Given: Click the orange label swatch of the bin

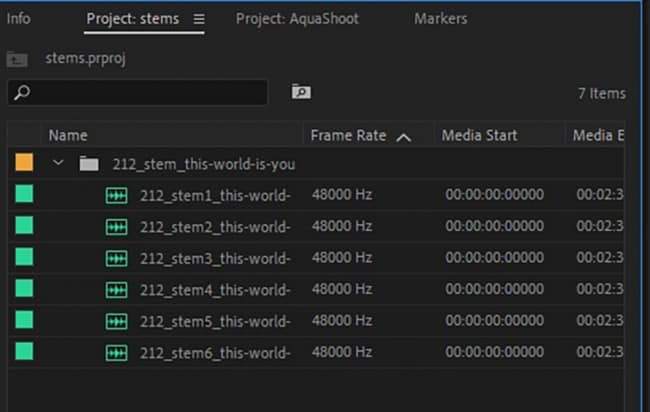Looking at the screenshot, I should (x=24, y=163).
